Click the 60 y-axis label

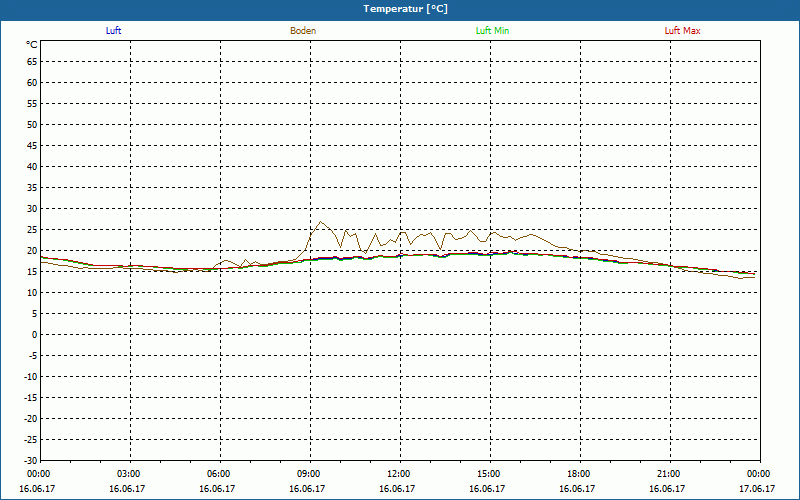pyautogui.click(x=32, y=83)
